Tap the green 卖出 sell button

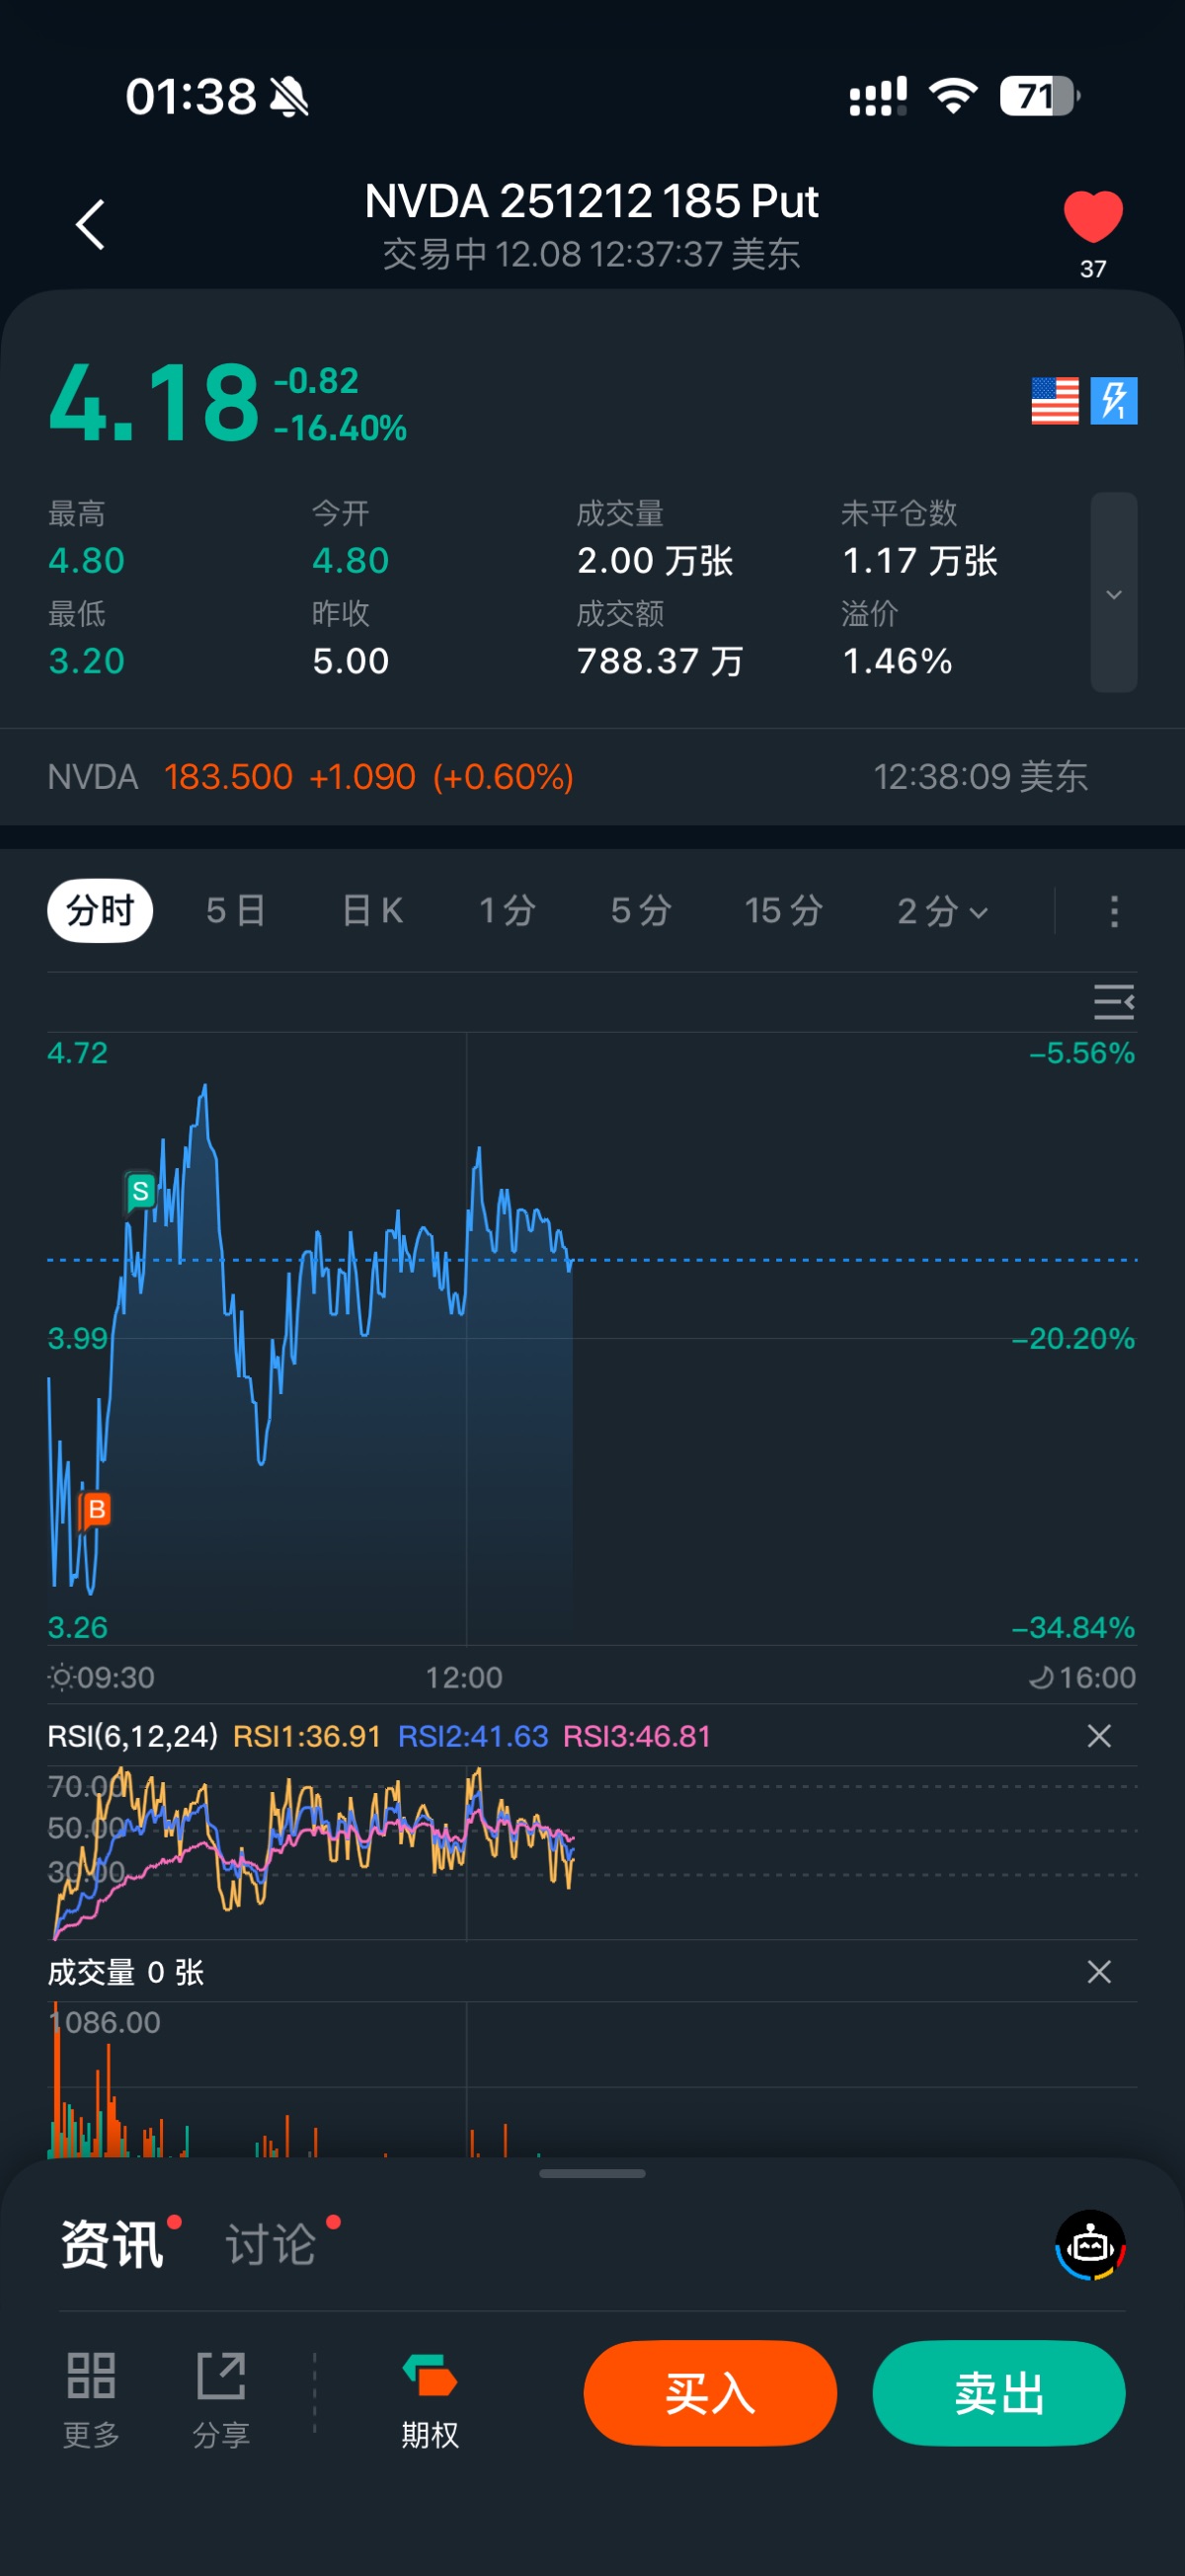click(999, 2393)
